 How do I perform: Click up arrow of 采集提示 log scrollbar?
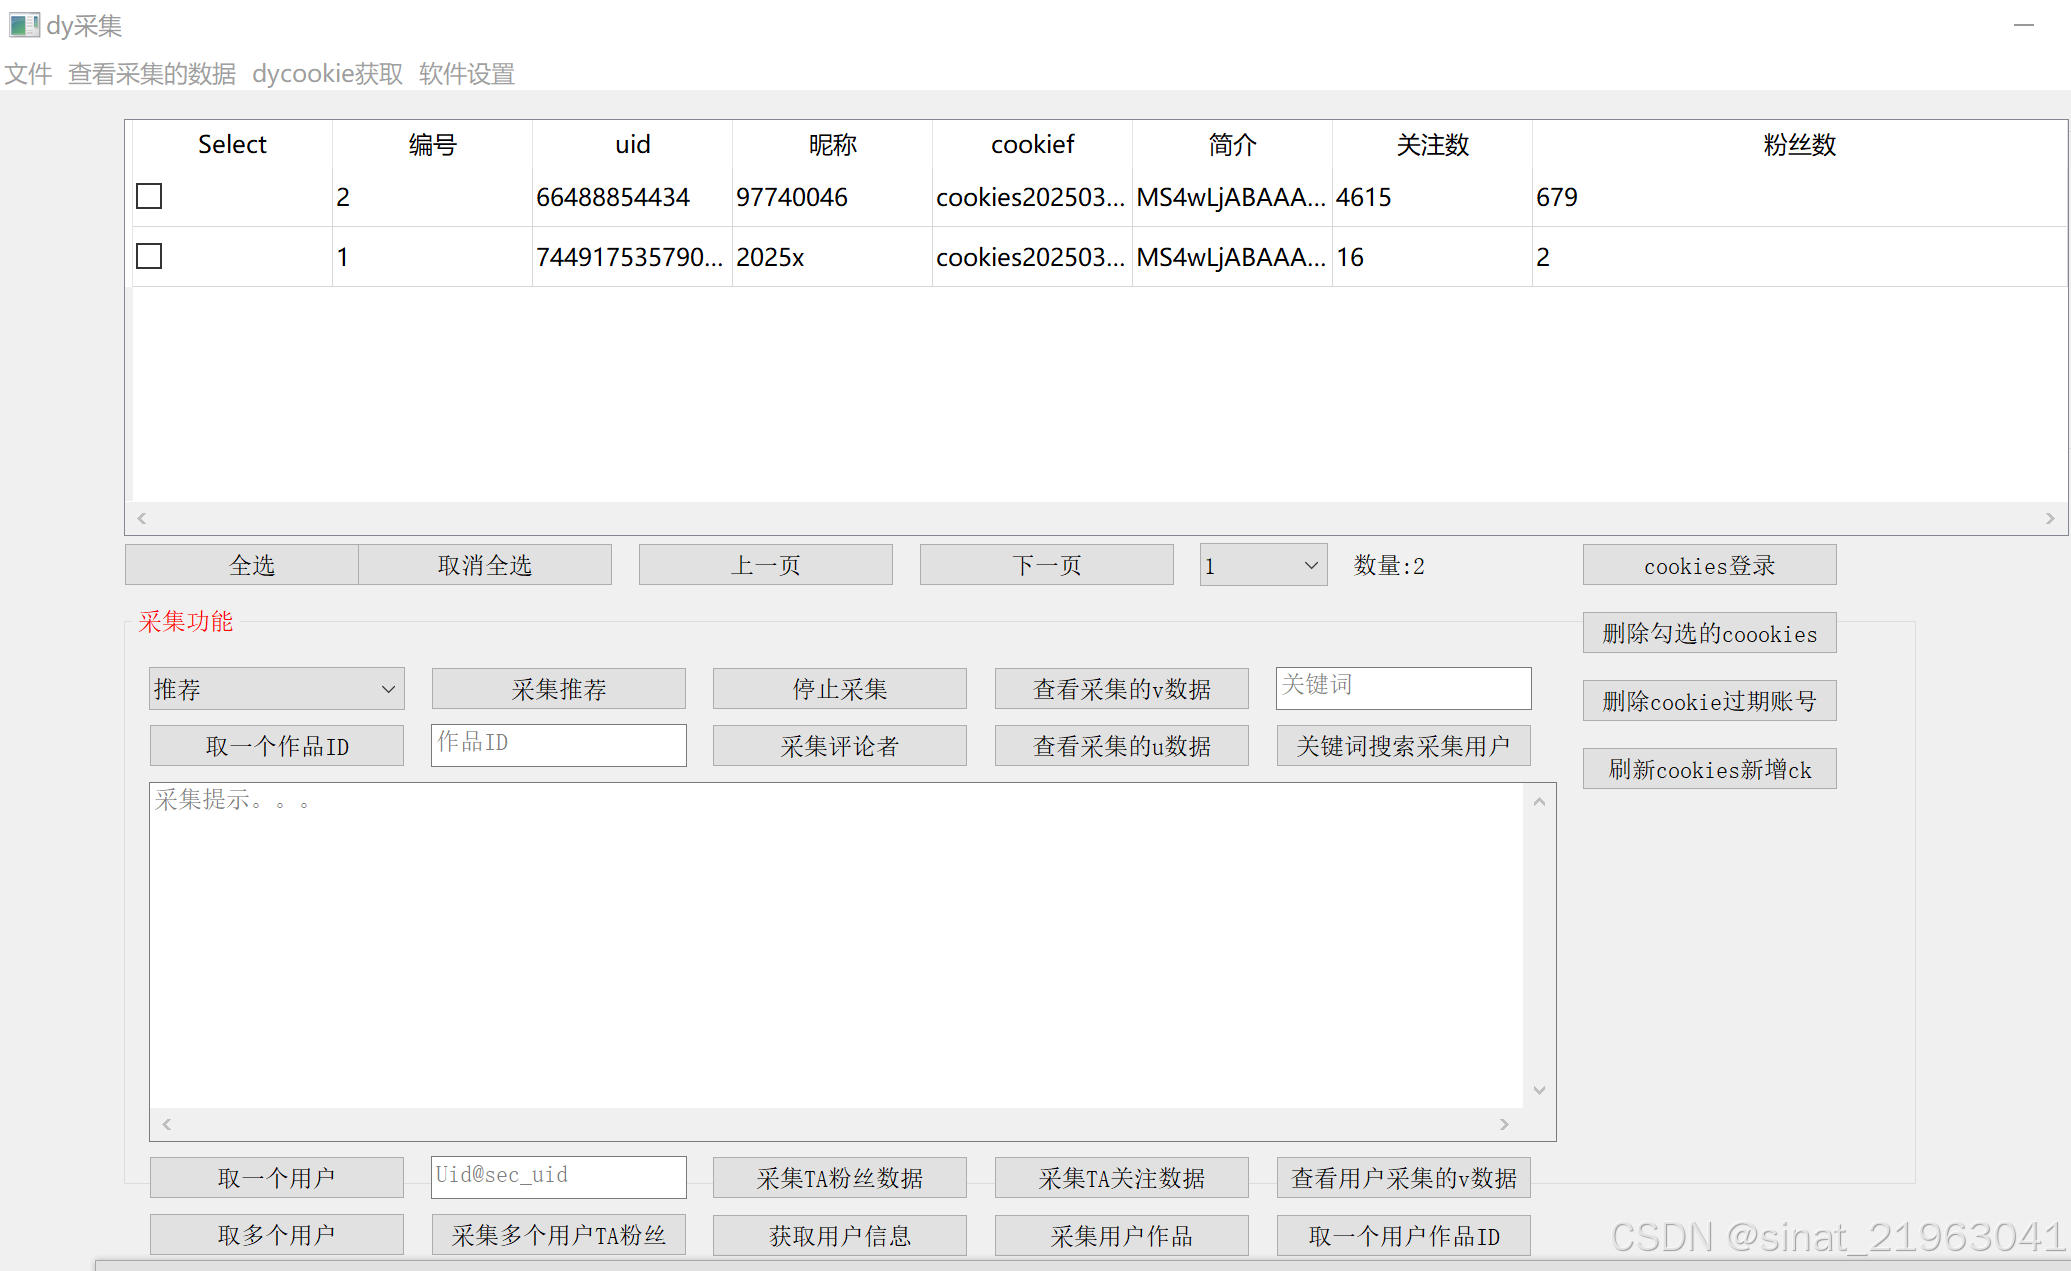tap(1539, 802)
